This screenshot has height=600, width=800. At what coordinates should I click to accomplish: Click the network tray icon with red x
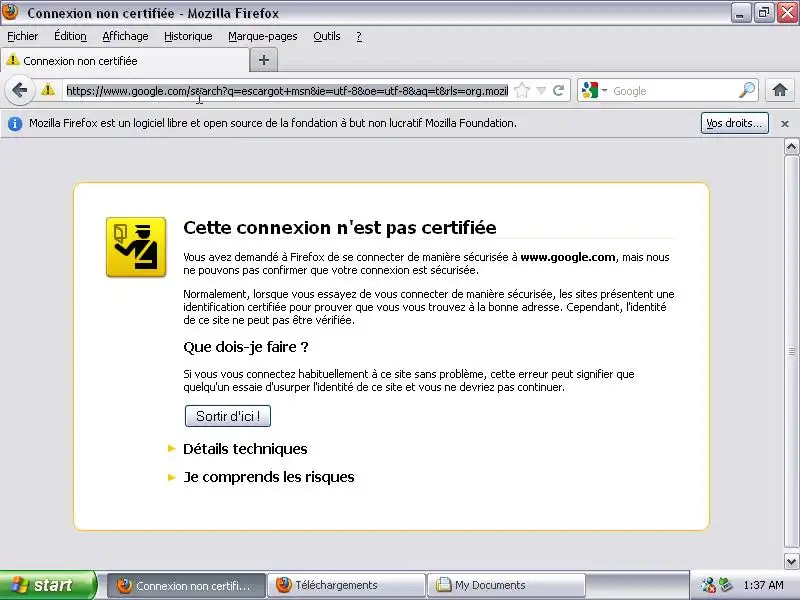pos(708,585)
